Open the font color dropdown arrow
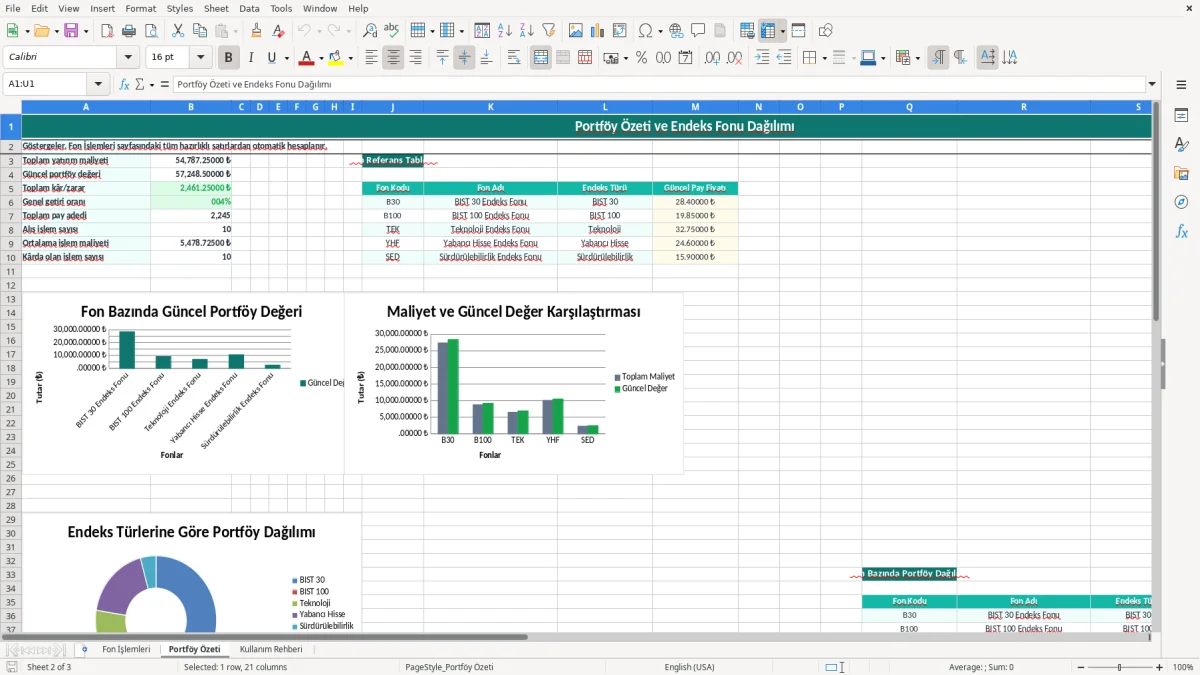The width and height of the screenshot is (1200, 675). click(321, 58)
